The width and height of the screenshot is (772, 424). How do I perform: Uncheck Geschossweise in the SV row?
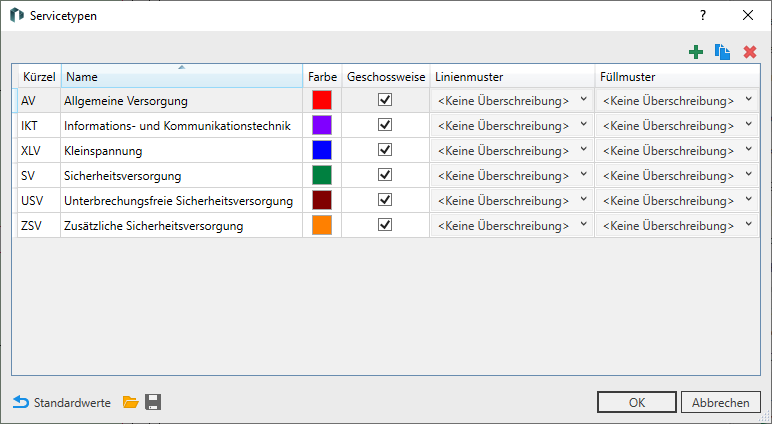pos(385,175)
